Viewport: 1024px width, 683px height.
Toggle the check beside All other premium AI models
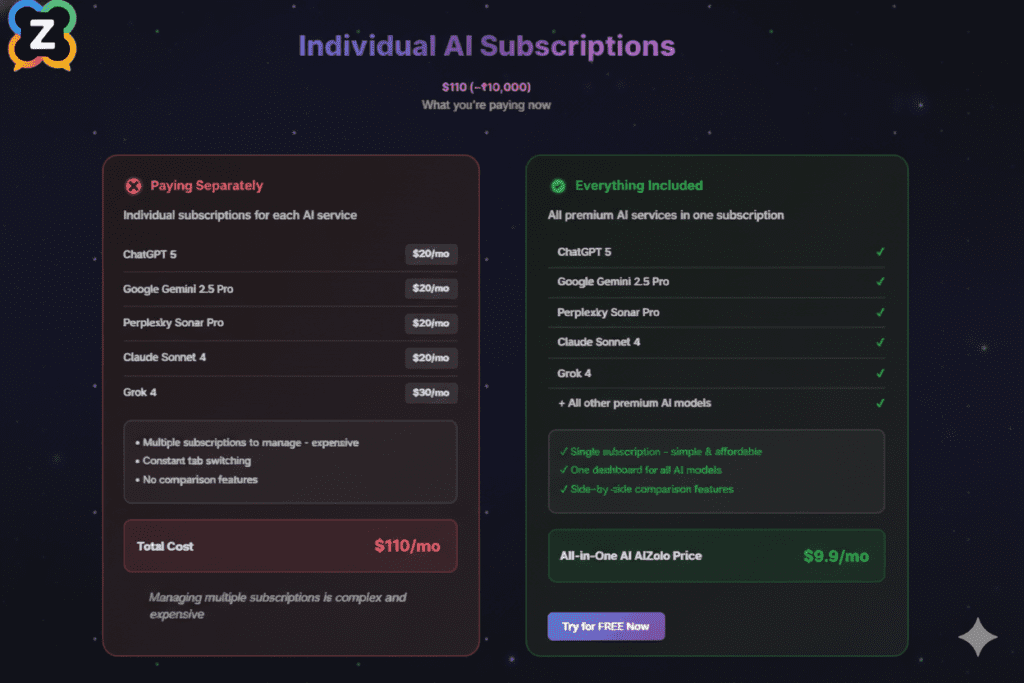click(x=880, y=403)
